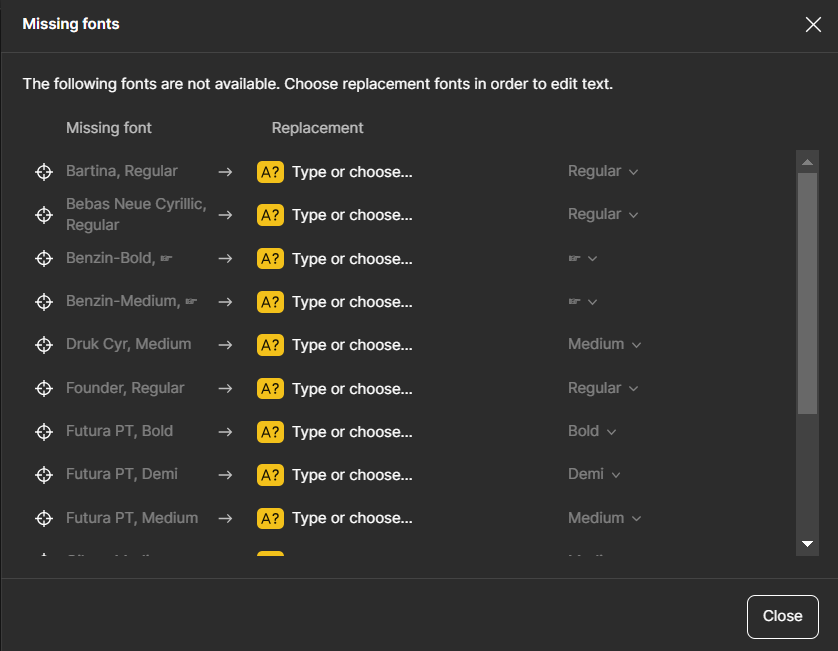The image size is (838, 651).
Task: Open Regular style dropdown for Bebas Neue Cyrillic
Action: pyautogui.click(x=603, y=214)
